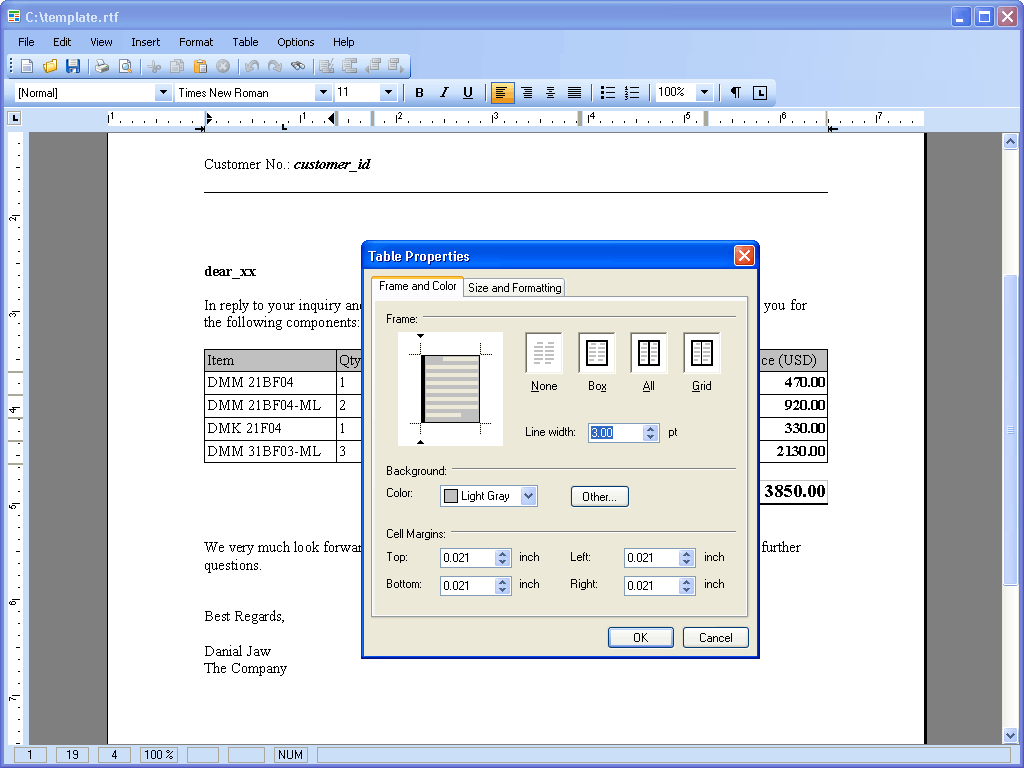Apply the All borders frame preset
The image size is (1024, 768).
coord(649,353)
